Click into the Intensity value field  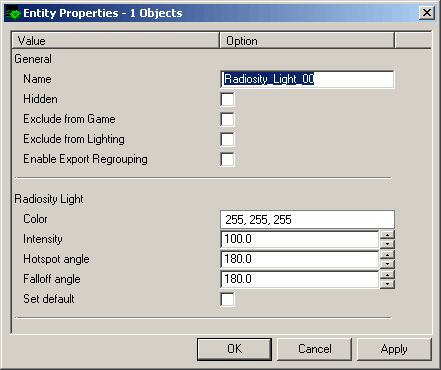click(299, 239)
